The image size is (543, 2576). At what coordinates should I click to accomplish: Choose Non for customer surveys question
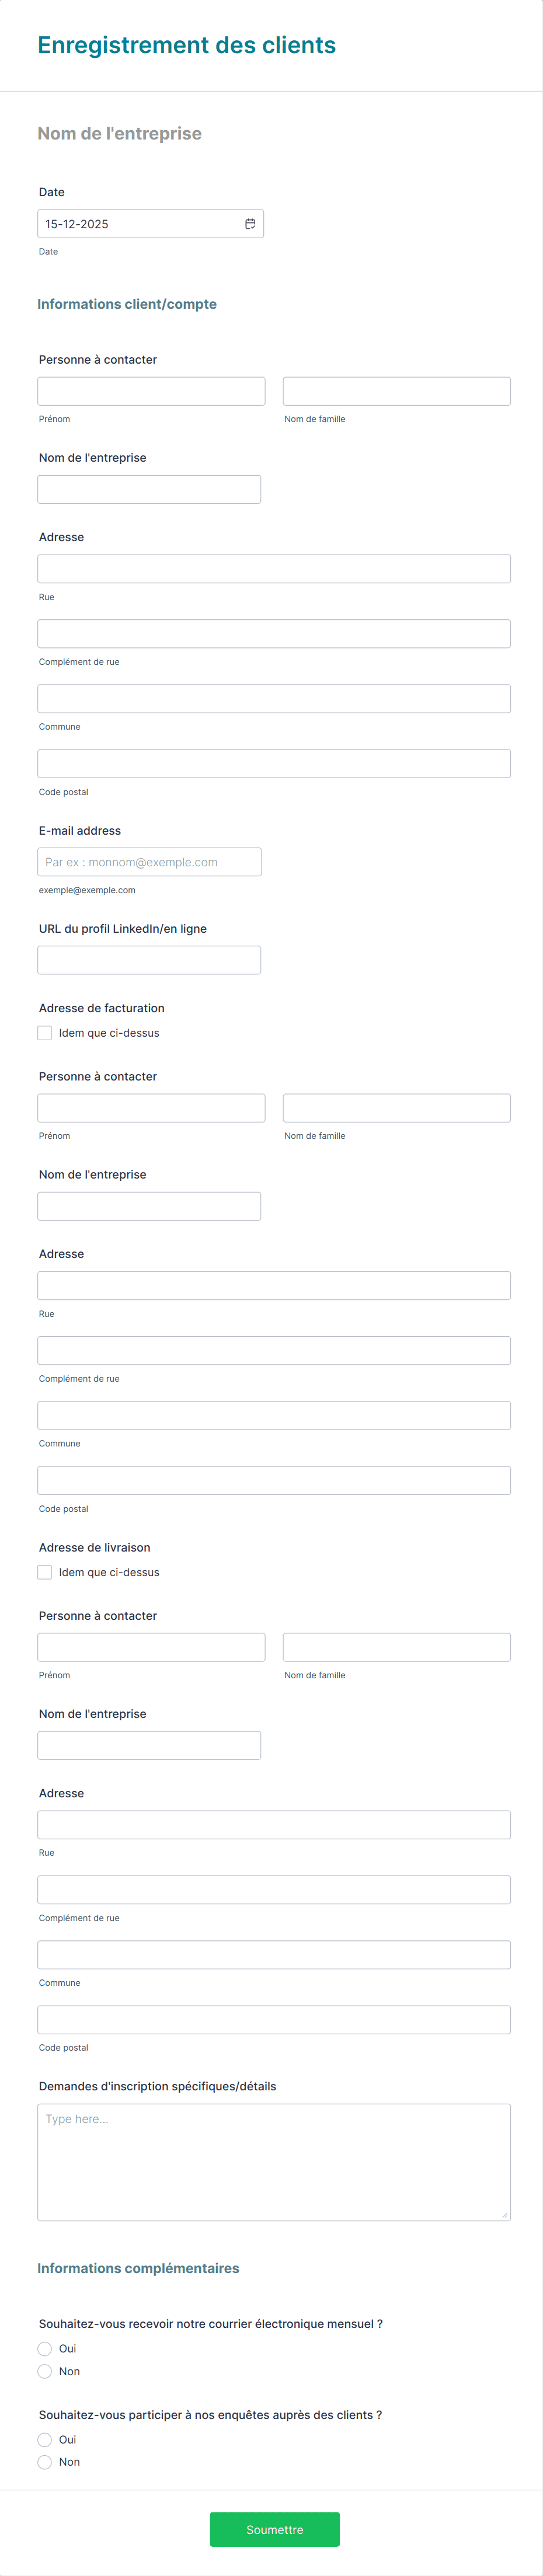coord(45,2462)
